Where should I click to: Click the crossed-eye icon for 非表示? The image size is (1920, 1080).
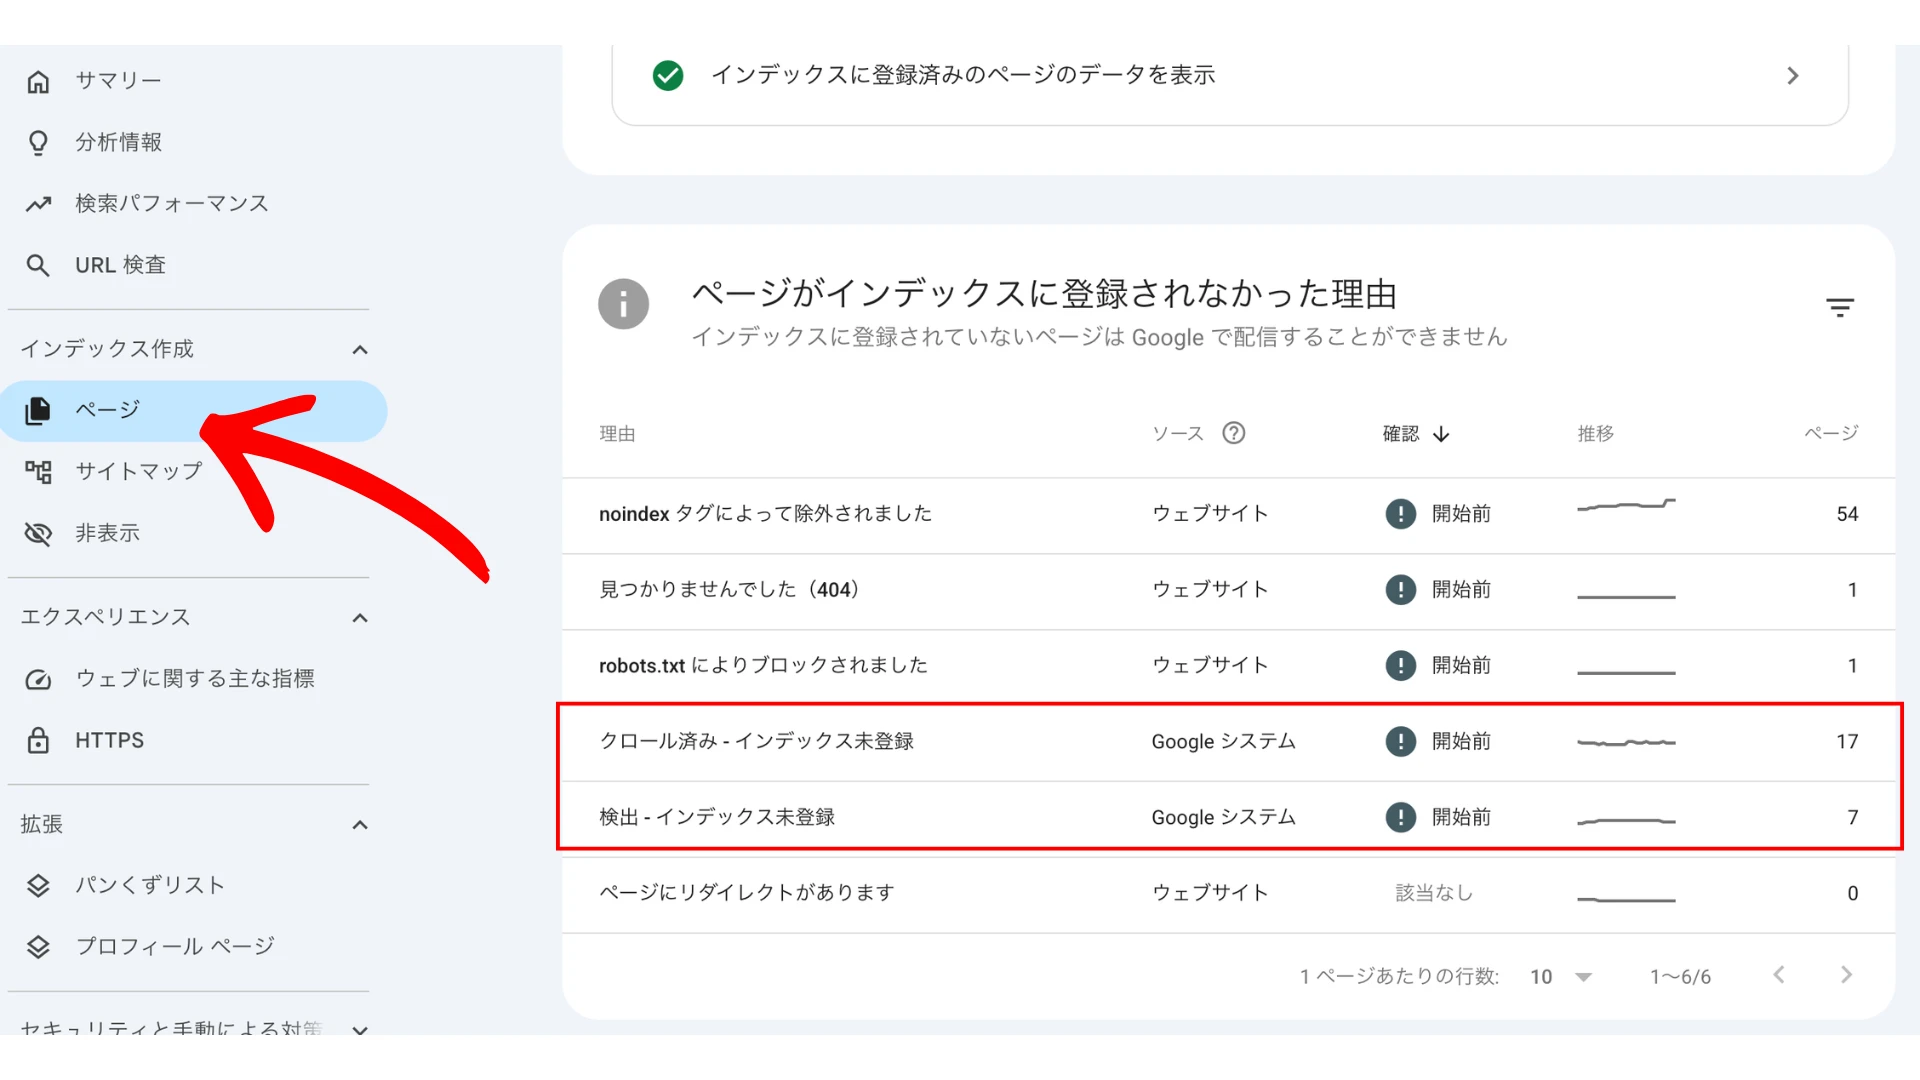(x=38, y=534)
